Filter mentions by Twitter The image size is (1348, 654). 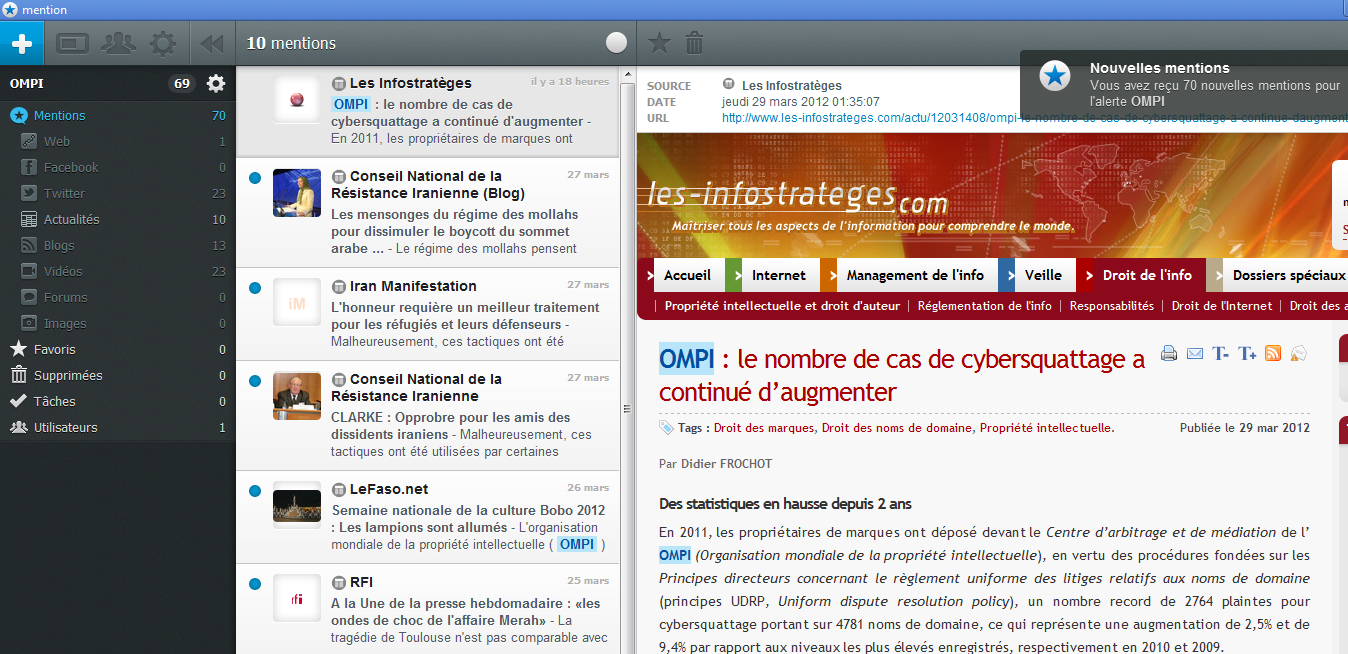point(118,193)
